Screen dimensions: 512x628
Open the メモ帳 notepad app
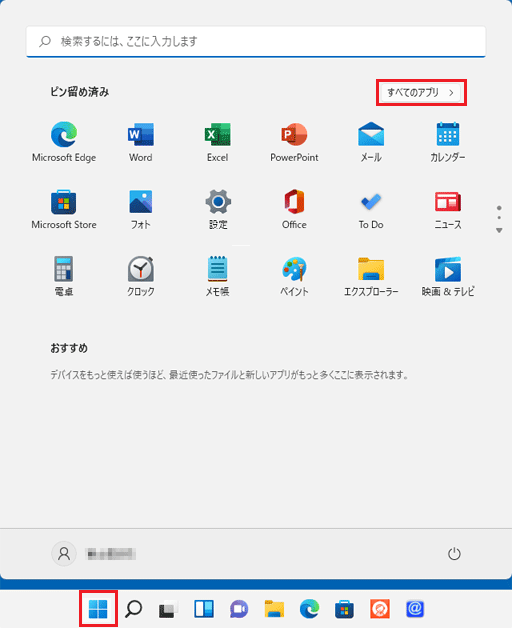[218, 276]
